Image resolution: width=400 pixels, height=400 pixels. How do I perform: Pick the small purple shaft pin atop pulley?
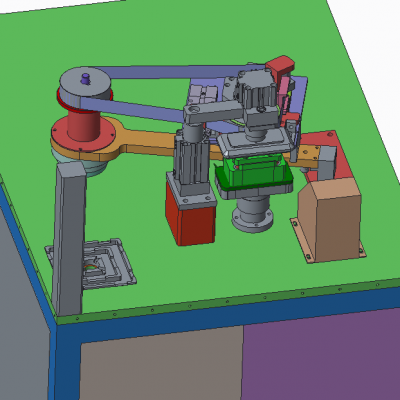[x=86, y=79]
